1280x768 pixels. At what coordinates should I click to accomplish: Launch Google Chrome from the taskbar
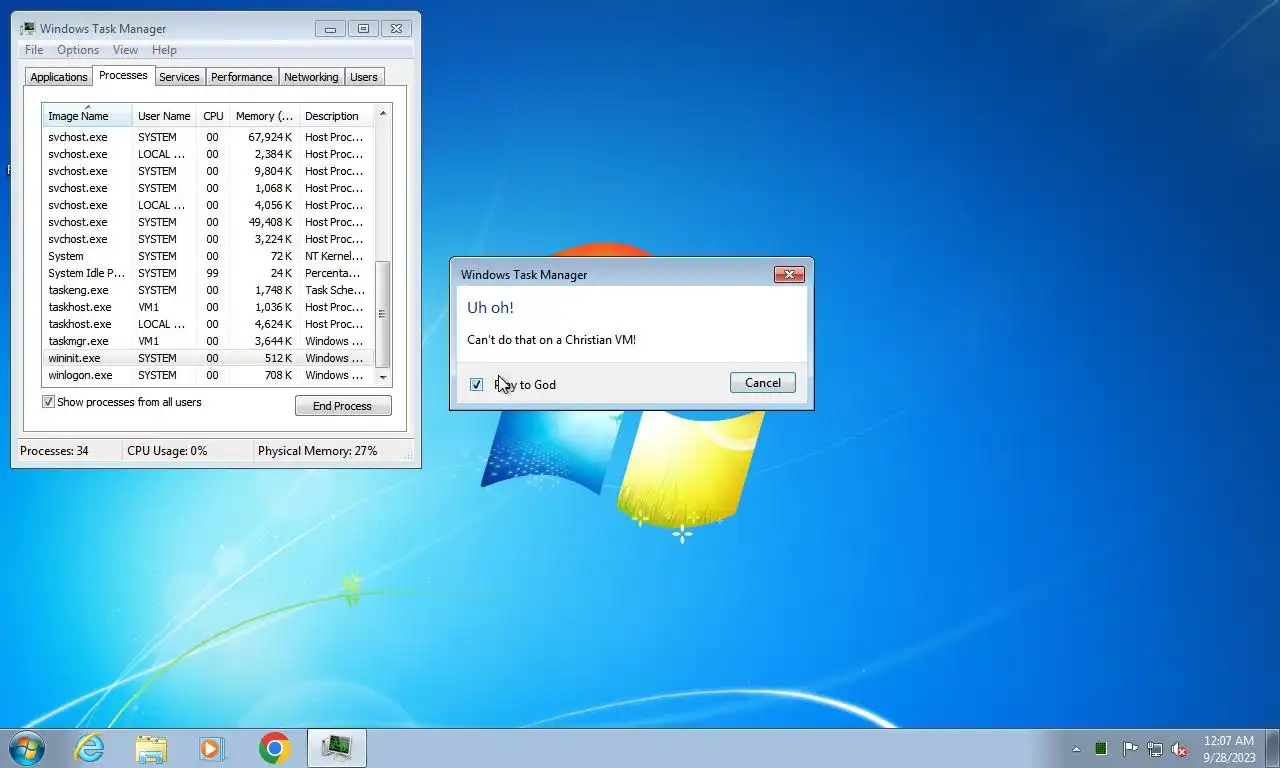coord(274,748)
